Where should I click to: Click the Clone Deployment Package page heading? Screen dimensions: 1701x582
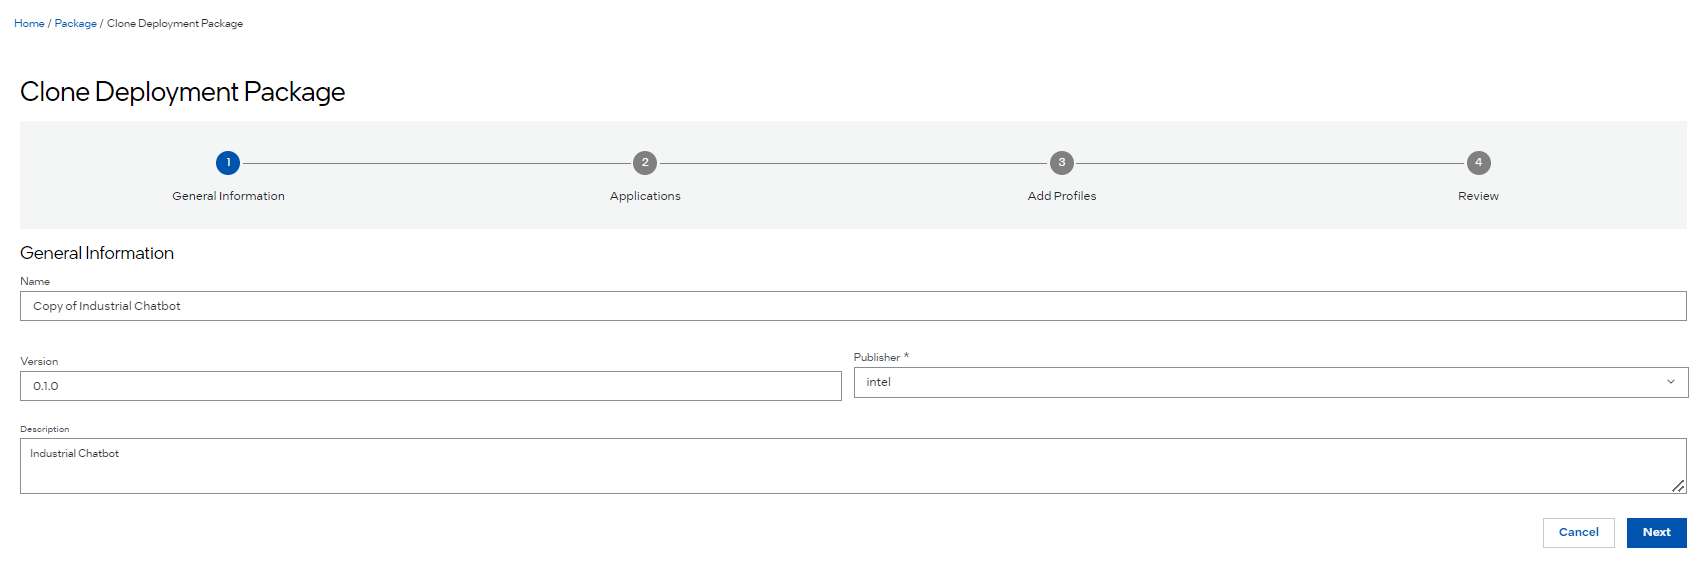183,92
